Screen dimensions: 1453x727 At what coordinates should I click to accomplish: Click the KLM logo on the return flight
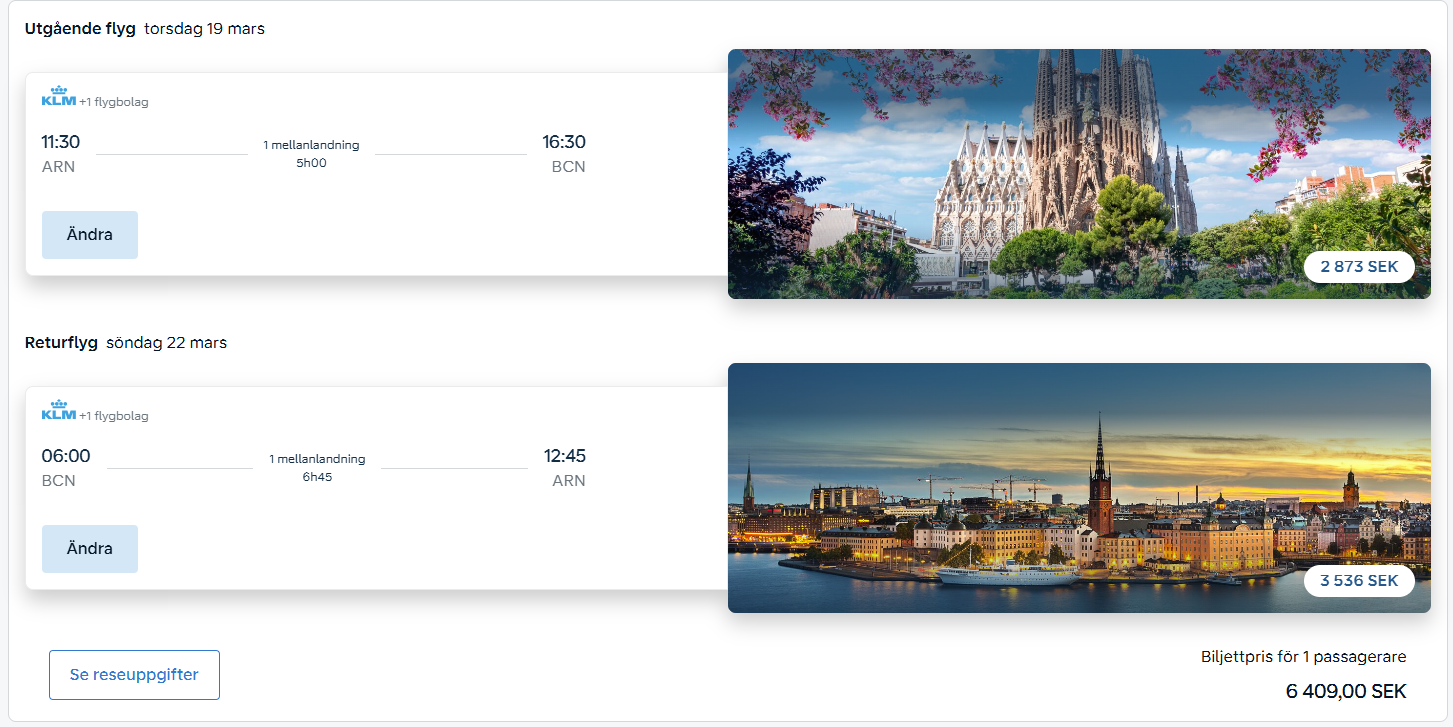(x=58, y=411)
